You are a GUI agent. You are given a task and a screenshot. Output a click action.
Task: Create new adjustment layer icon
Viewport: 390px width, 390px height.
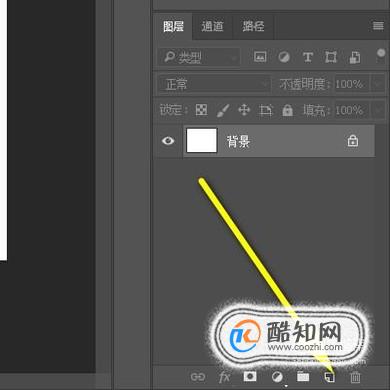pyautogui.click(x=277, y=377)
